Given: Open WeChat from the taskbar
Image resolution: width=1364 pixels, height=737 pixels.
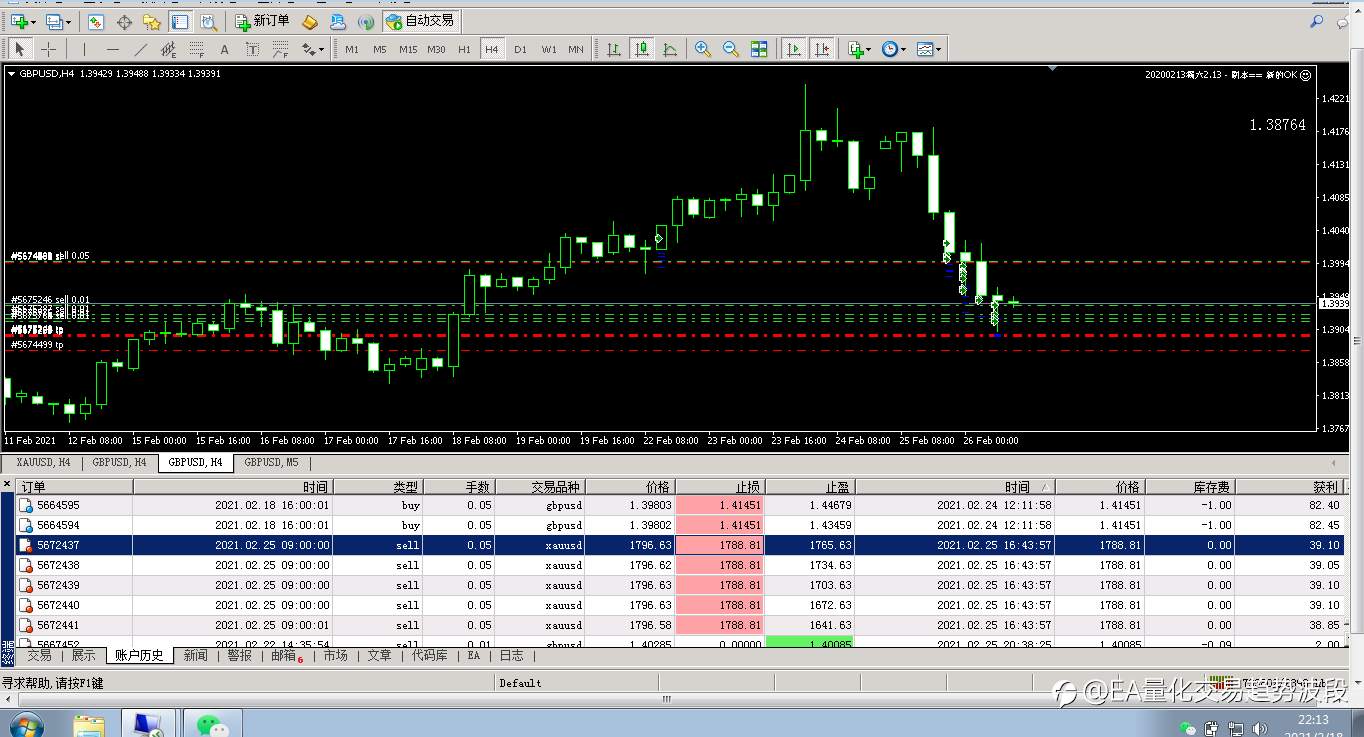Looking at the screenshot, I should click(x=211, y=724).
